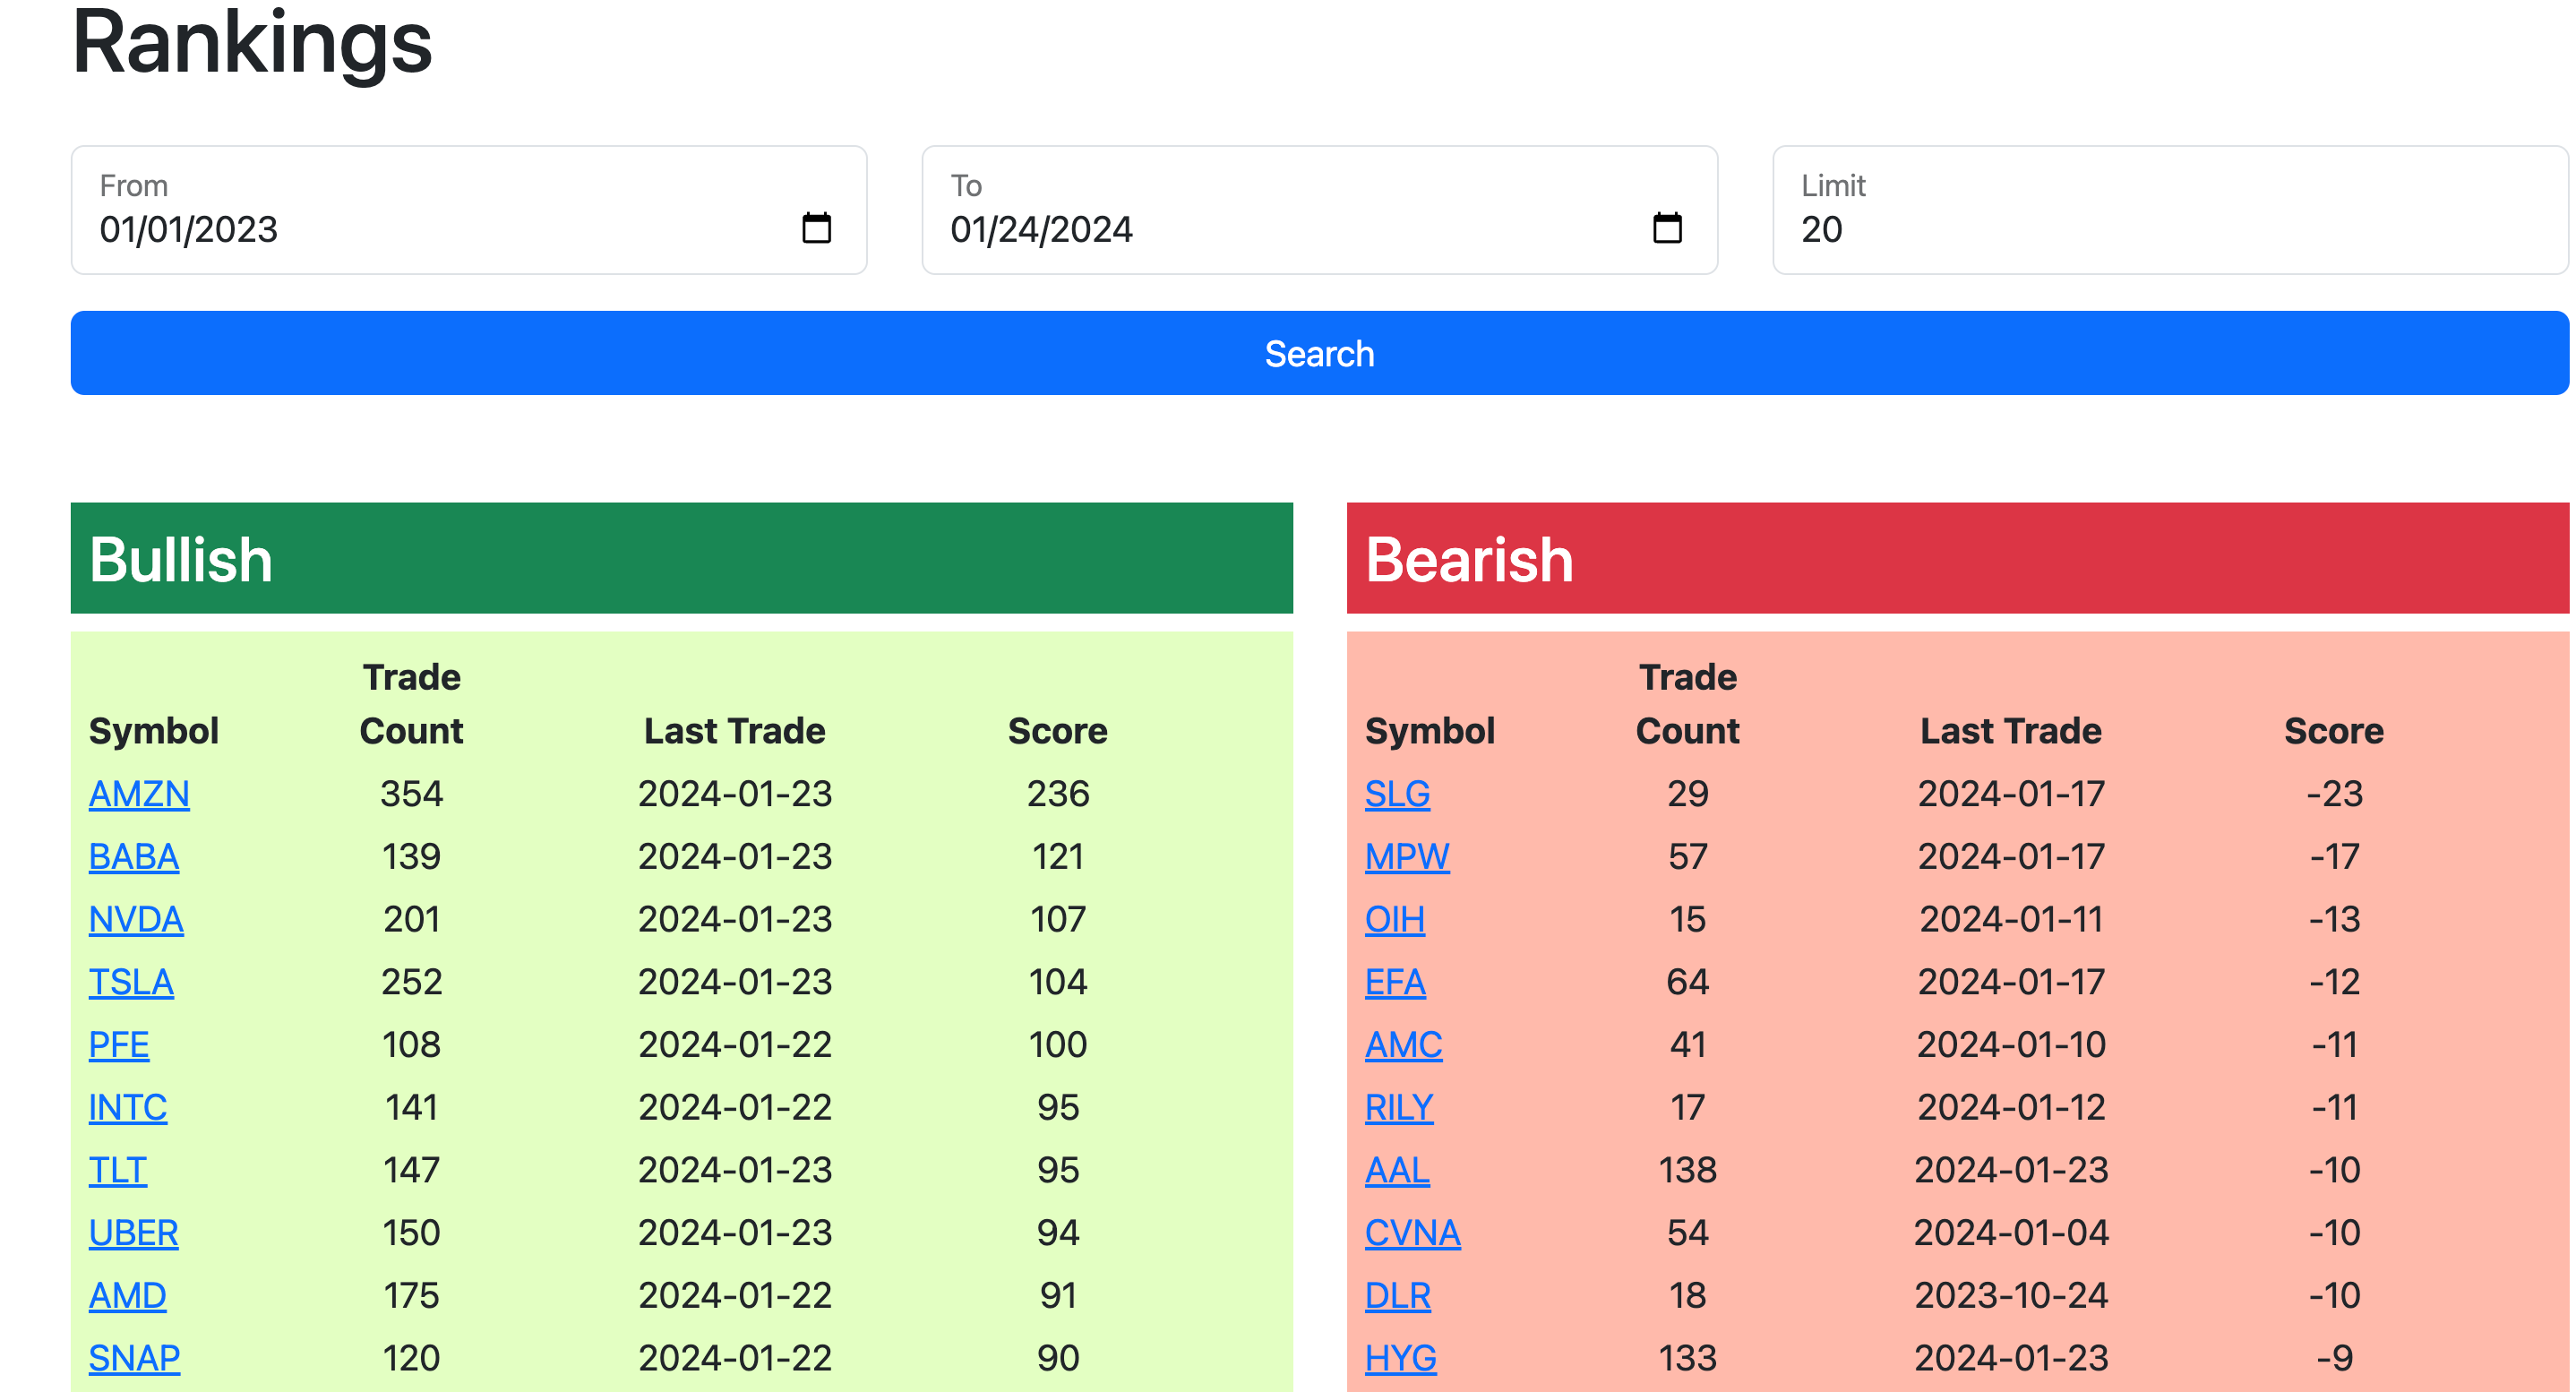The height and width of the screenshot is (1392, 2576).
Task: Open the BABA symbol link
Action: point(134,857)
